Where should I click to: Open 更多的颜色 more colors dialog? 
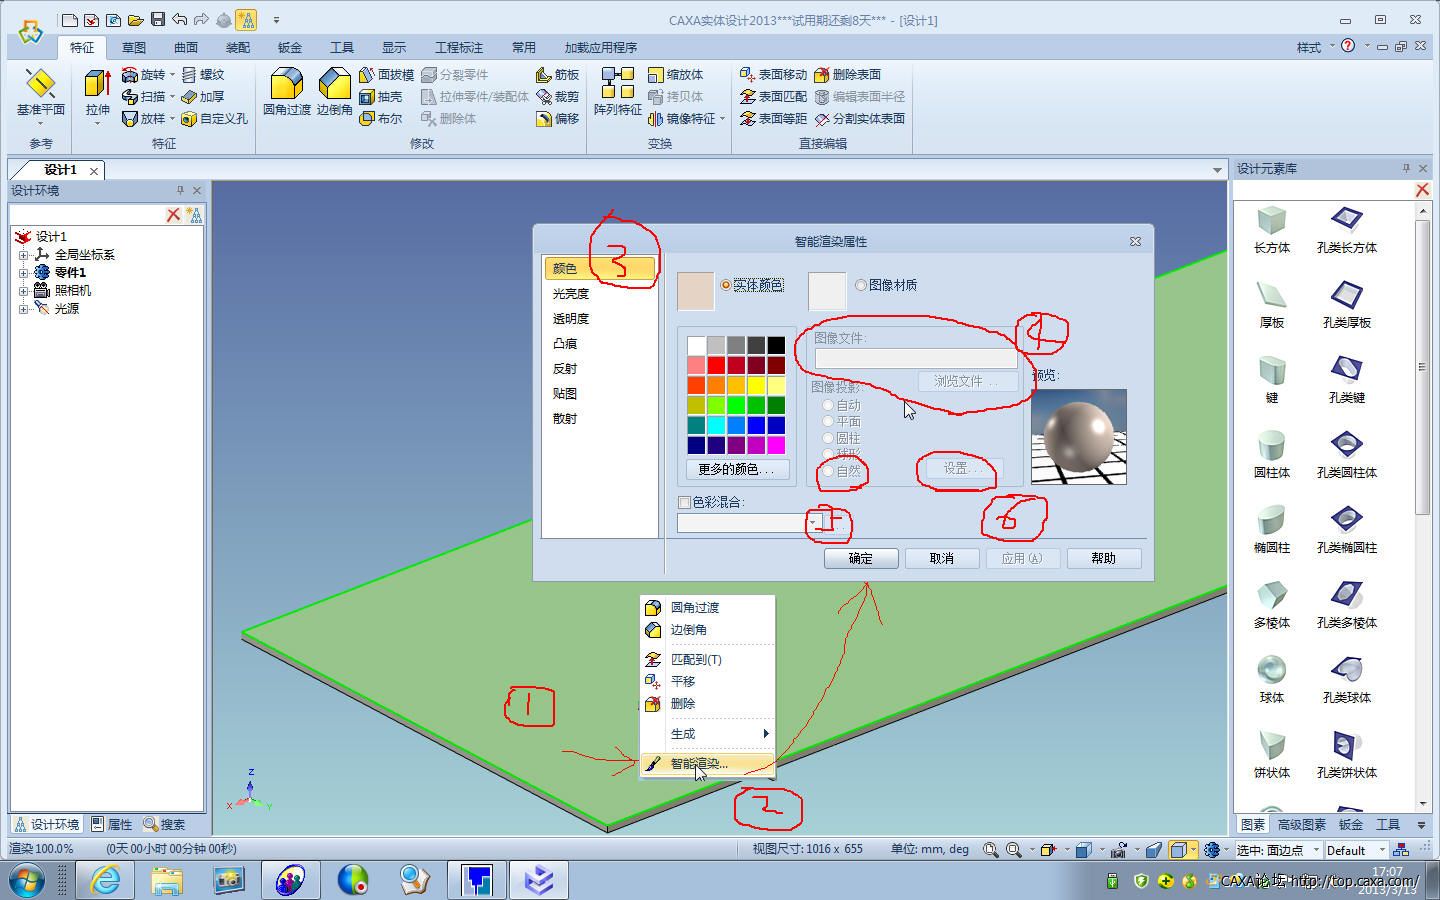point(737,469)
